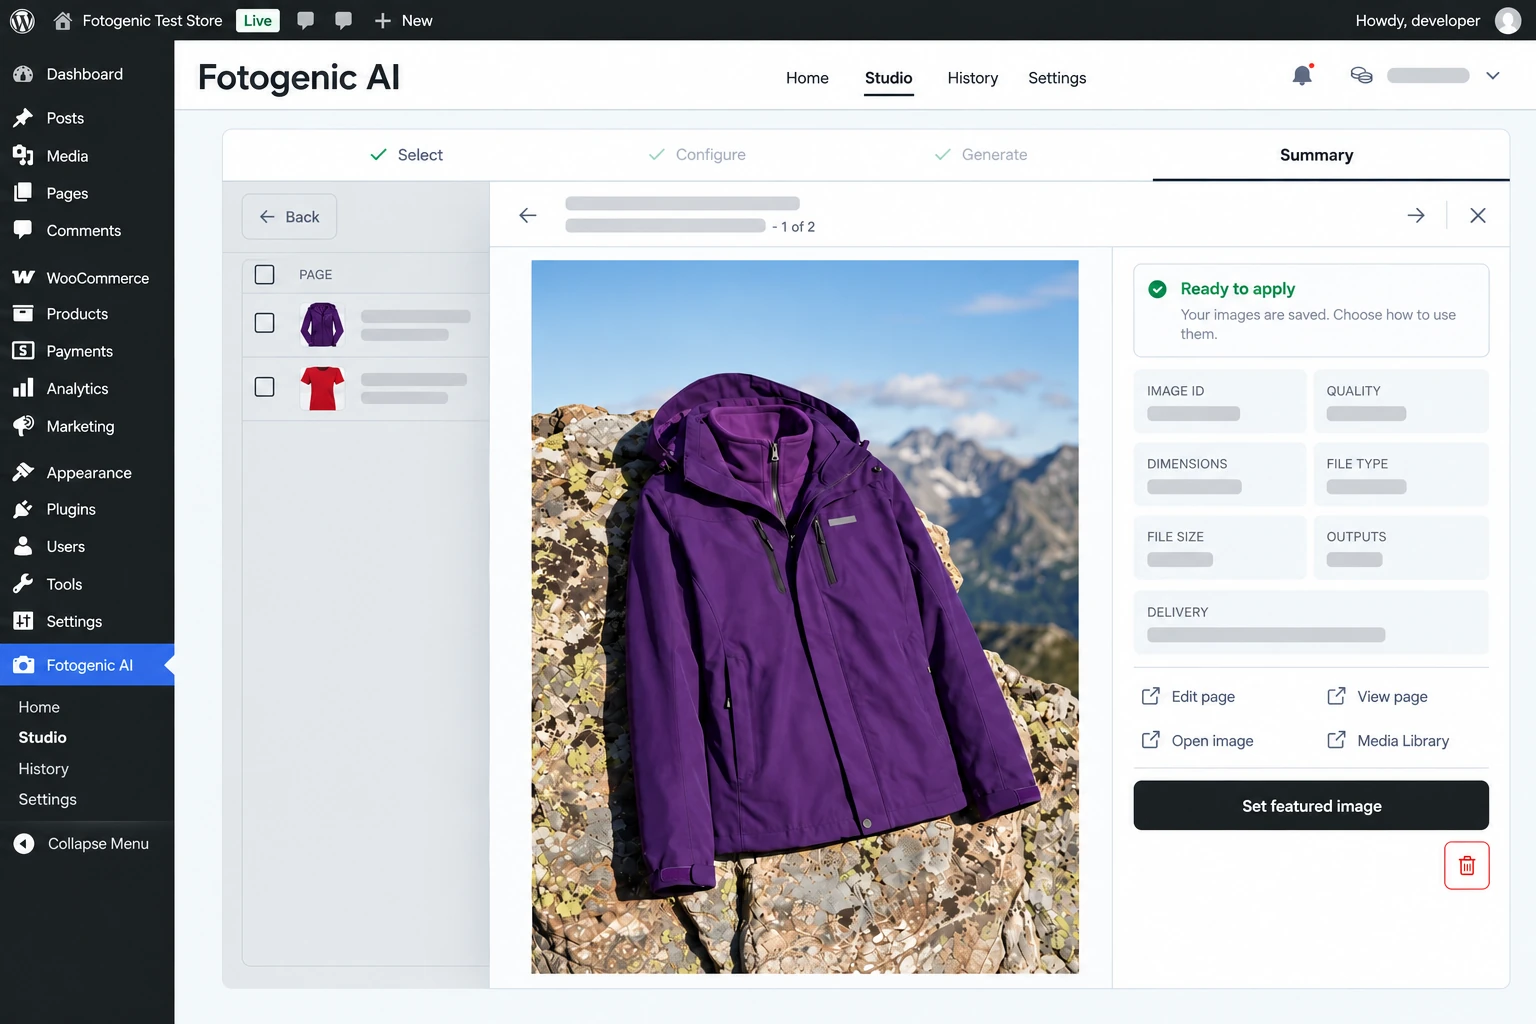Viewport: 1536px width, 1024px height.
Task: Open Fotogenic Test Store home icon
Action: click(63, 20)
